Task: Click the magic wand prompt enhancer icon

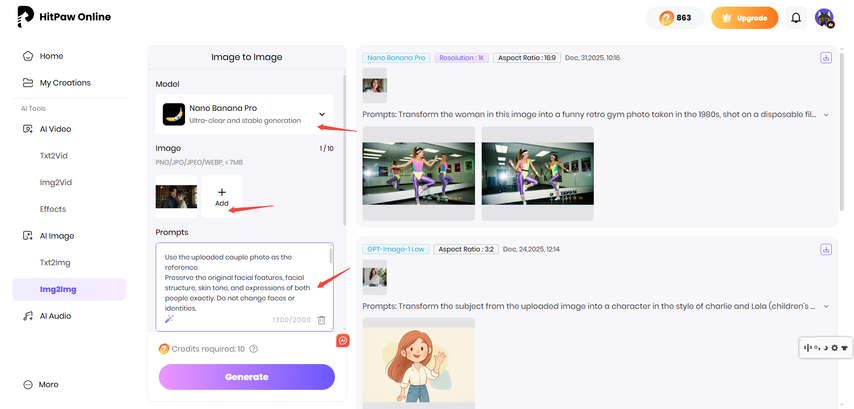Action: coord(169,319)
